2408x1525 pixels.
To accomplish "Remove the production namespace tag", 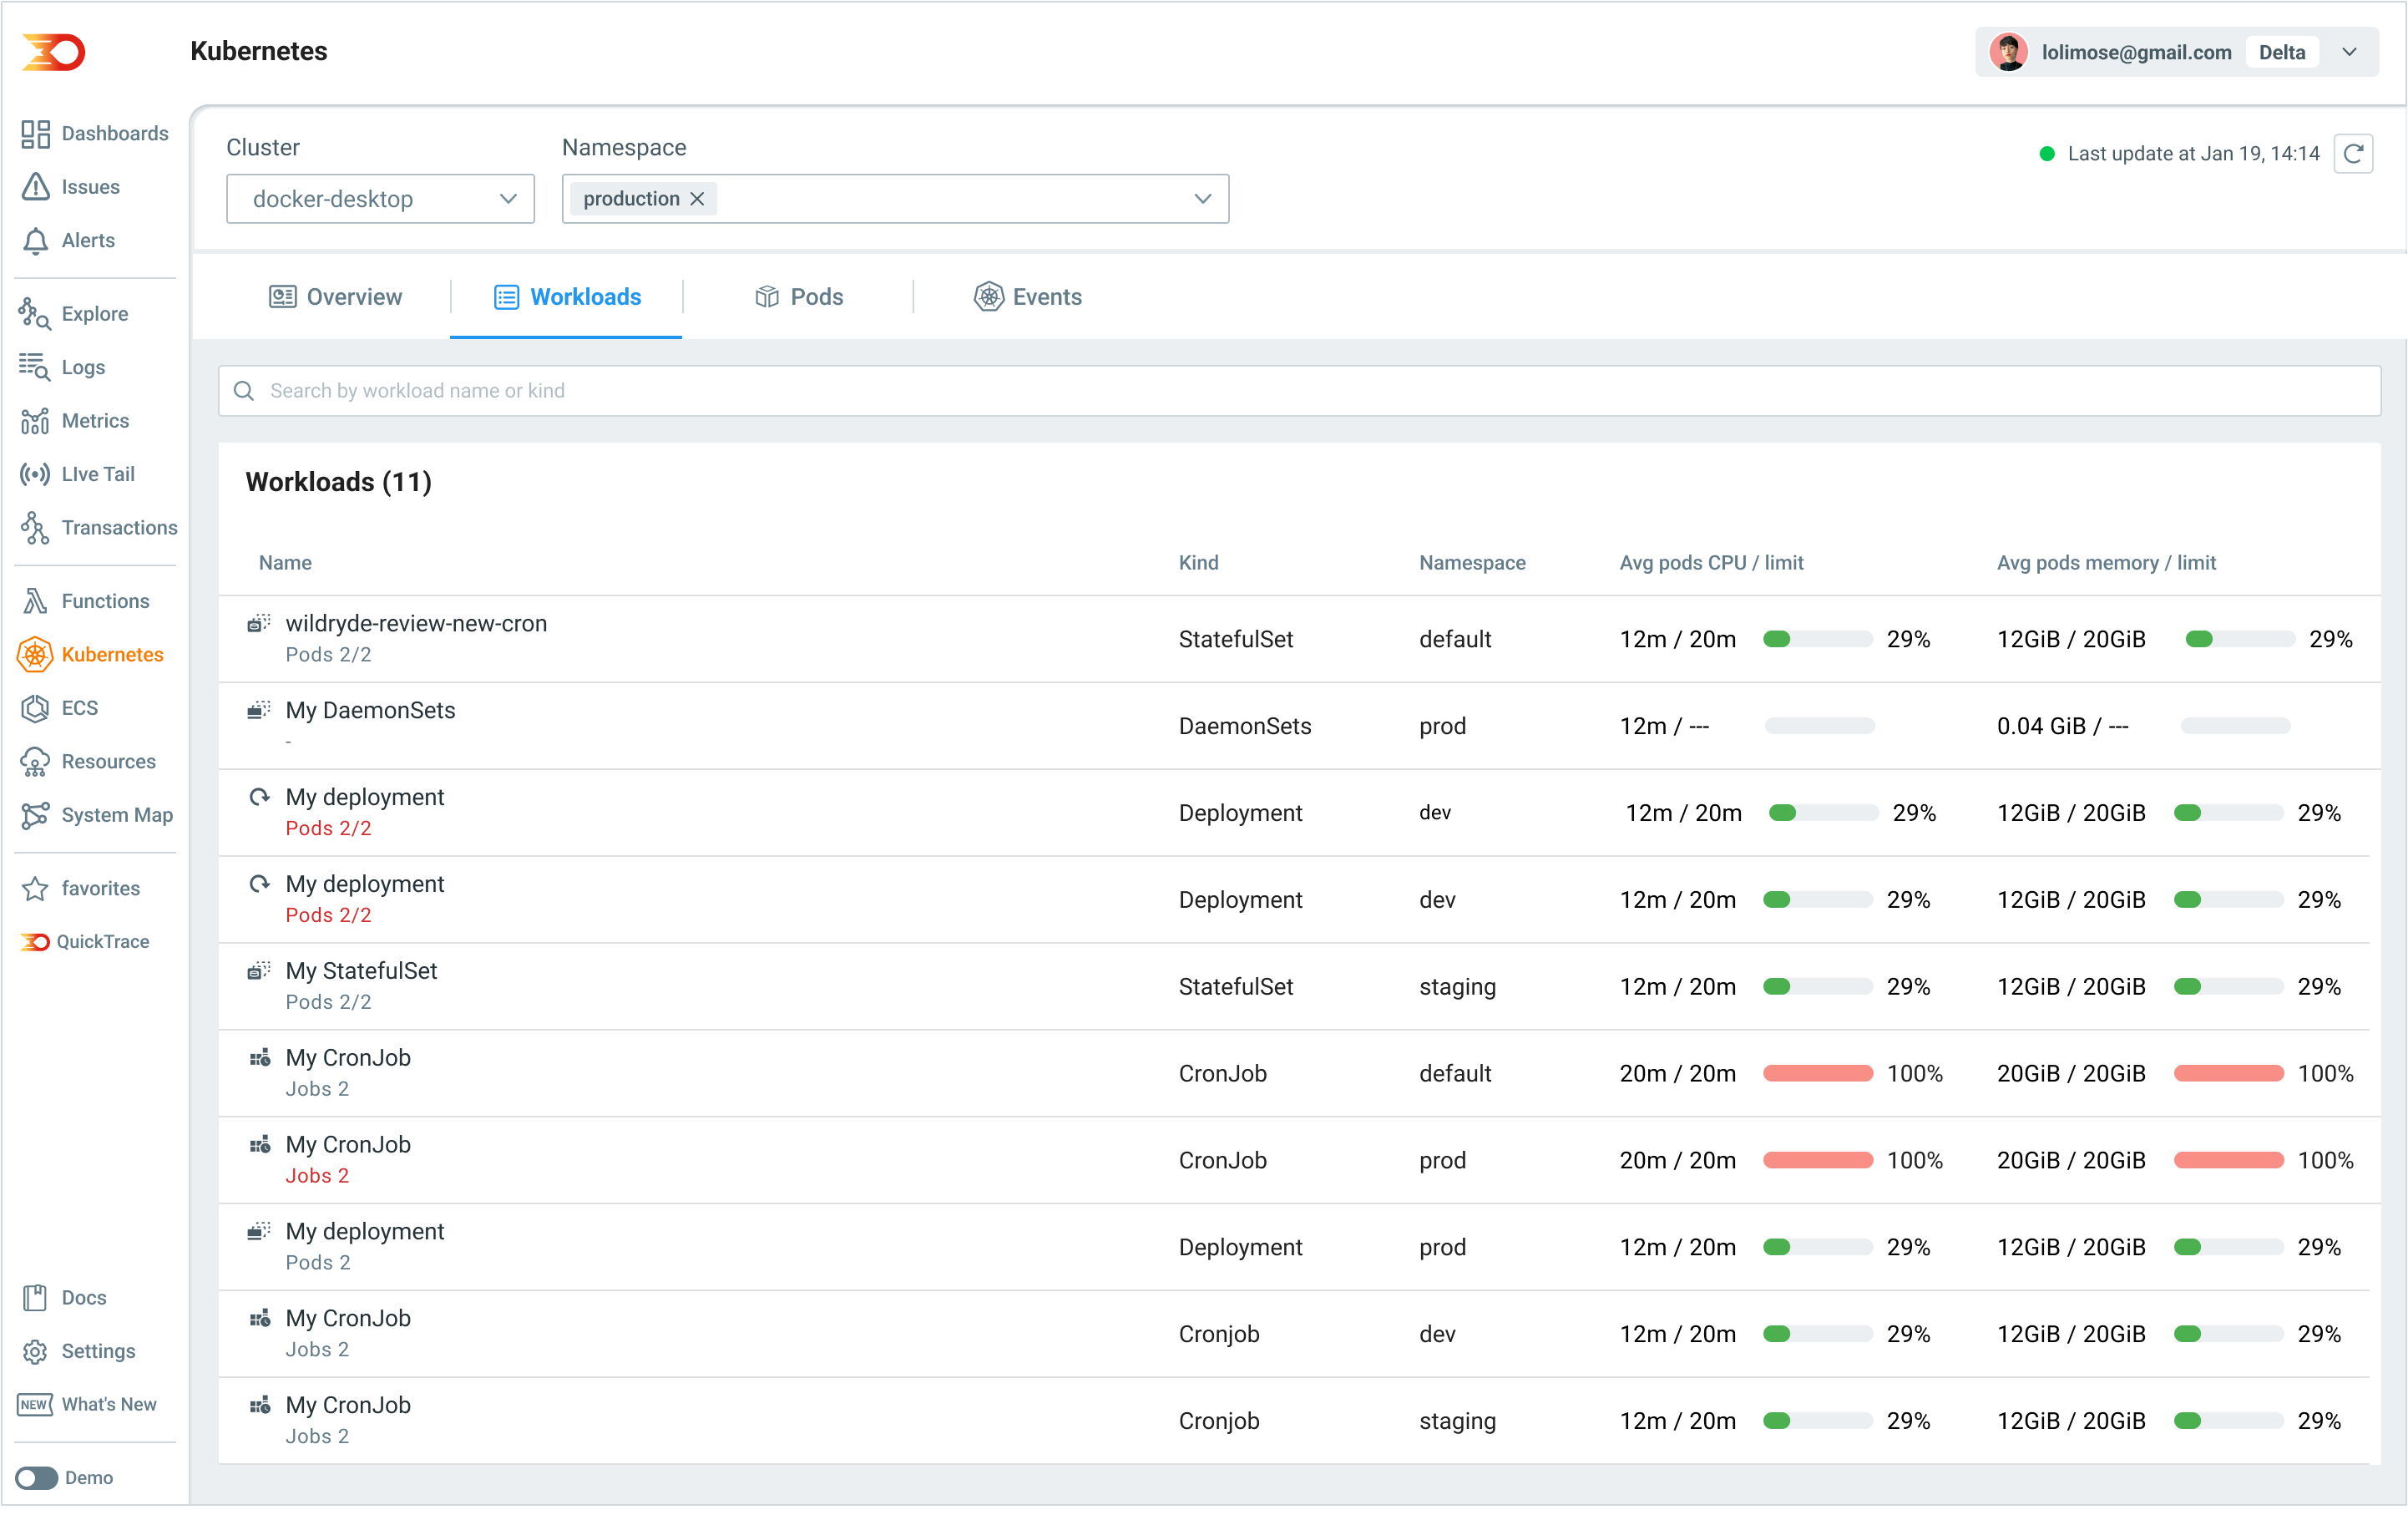I will [x=698, y=199].
